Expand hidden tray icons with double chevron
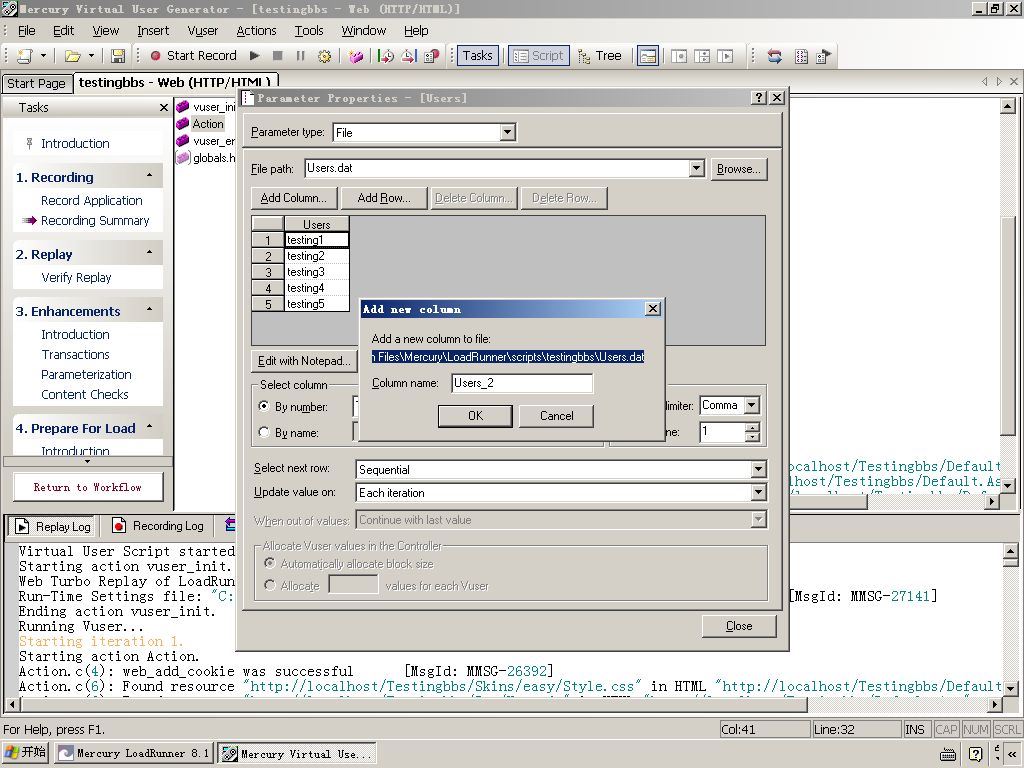 coord(1011,754)
